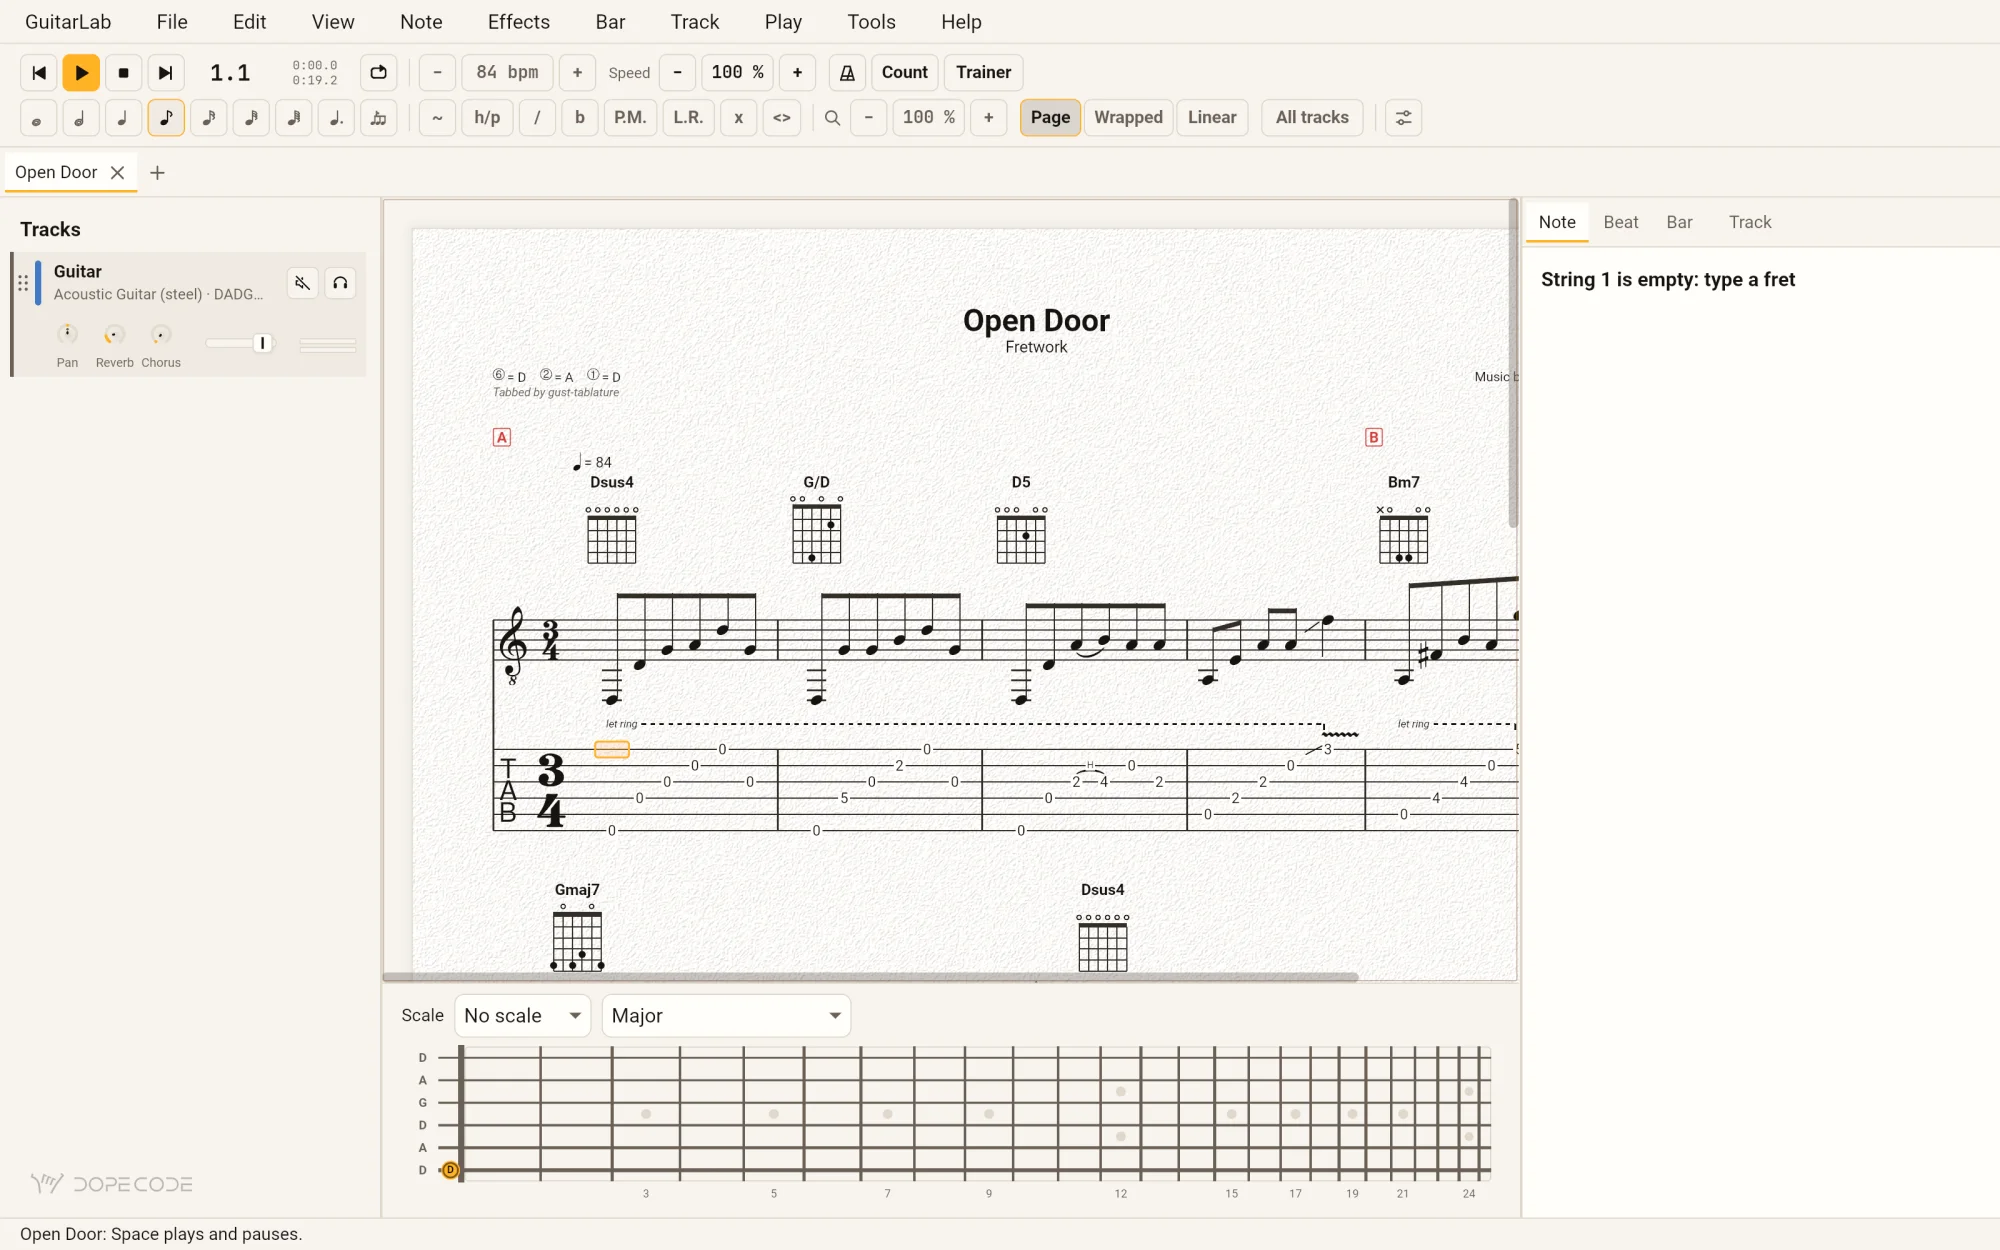2000x1250 pixels.
Task: Toggle the metronome icon
Action: tap(847, 73)
